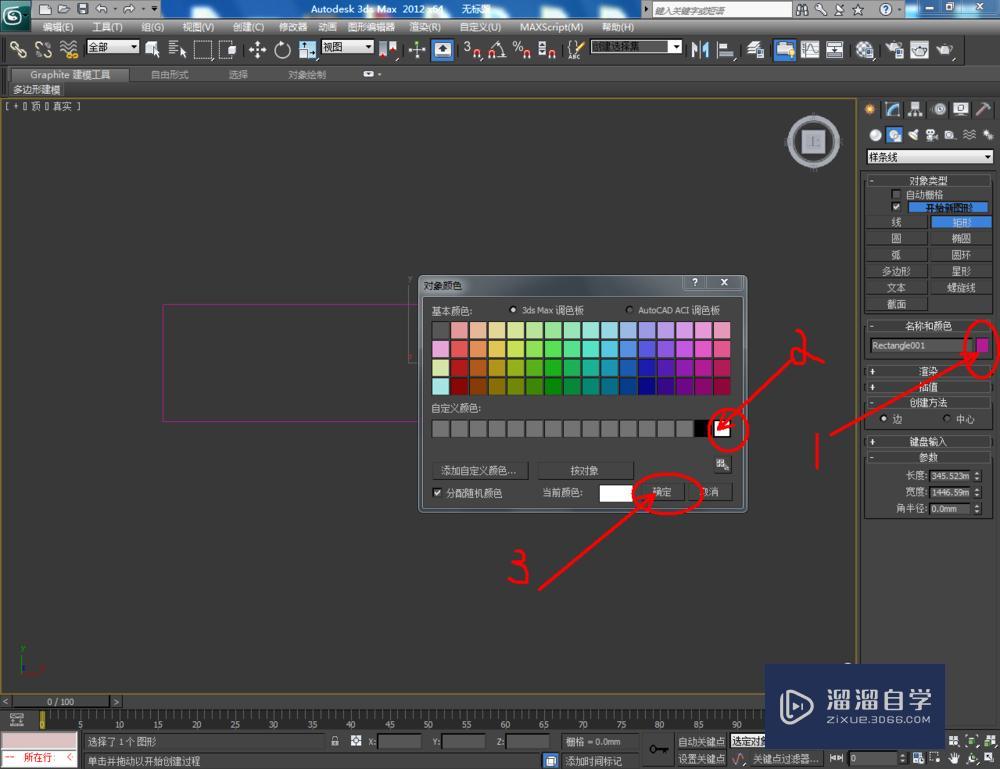Click the 星形 shape button
Viewport: 1000px width, 769px height.
click(961, 271)
